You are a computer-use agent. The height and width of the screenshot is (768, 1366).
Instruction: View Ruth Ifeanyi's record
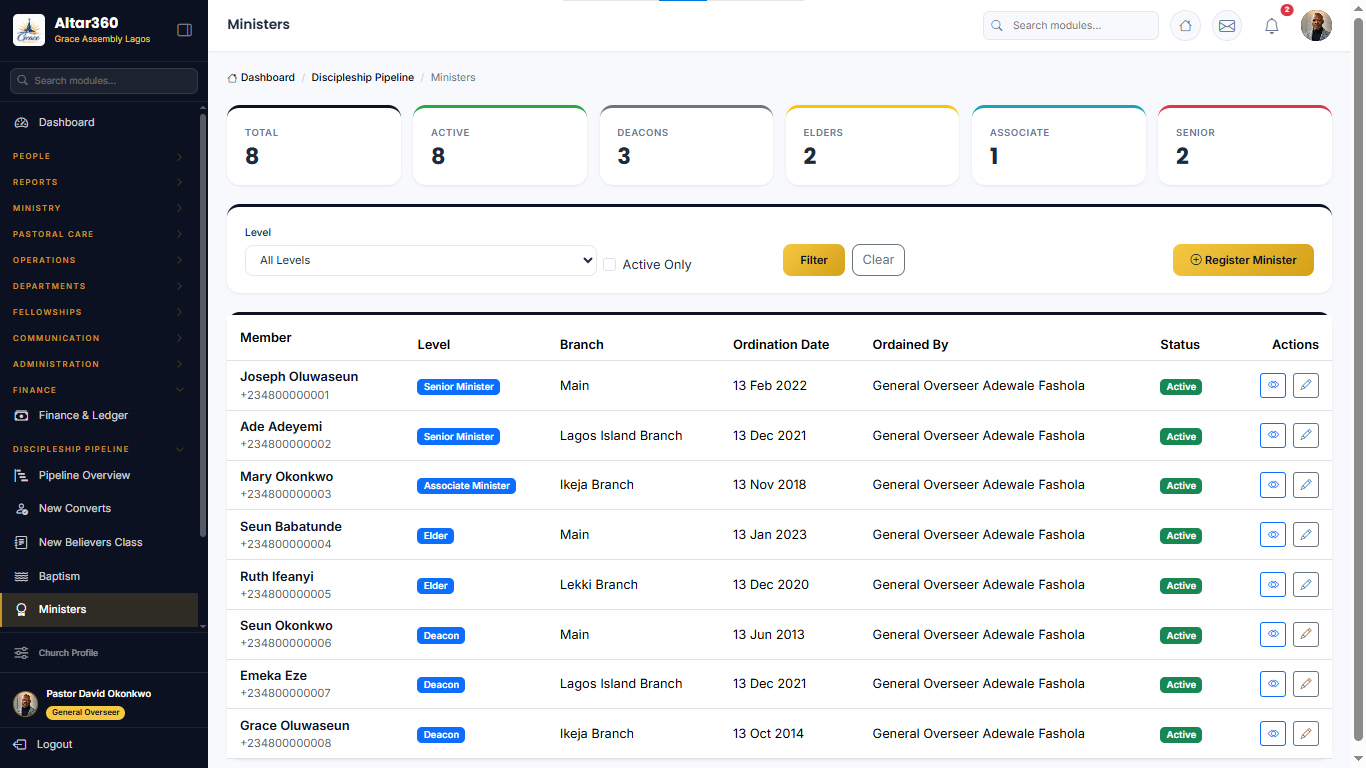coord(1273,585)
